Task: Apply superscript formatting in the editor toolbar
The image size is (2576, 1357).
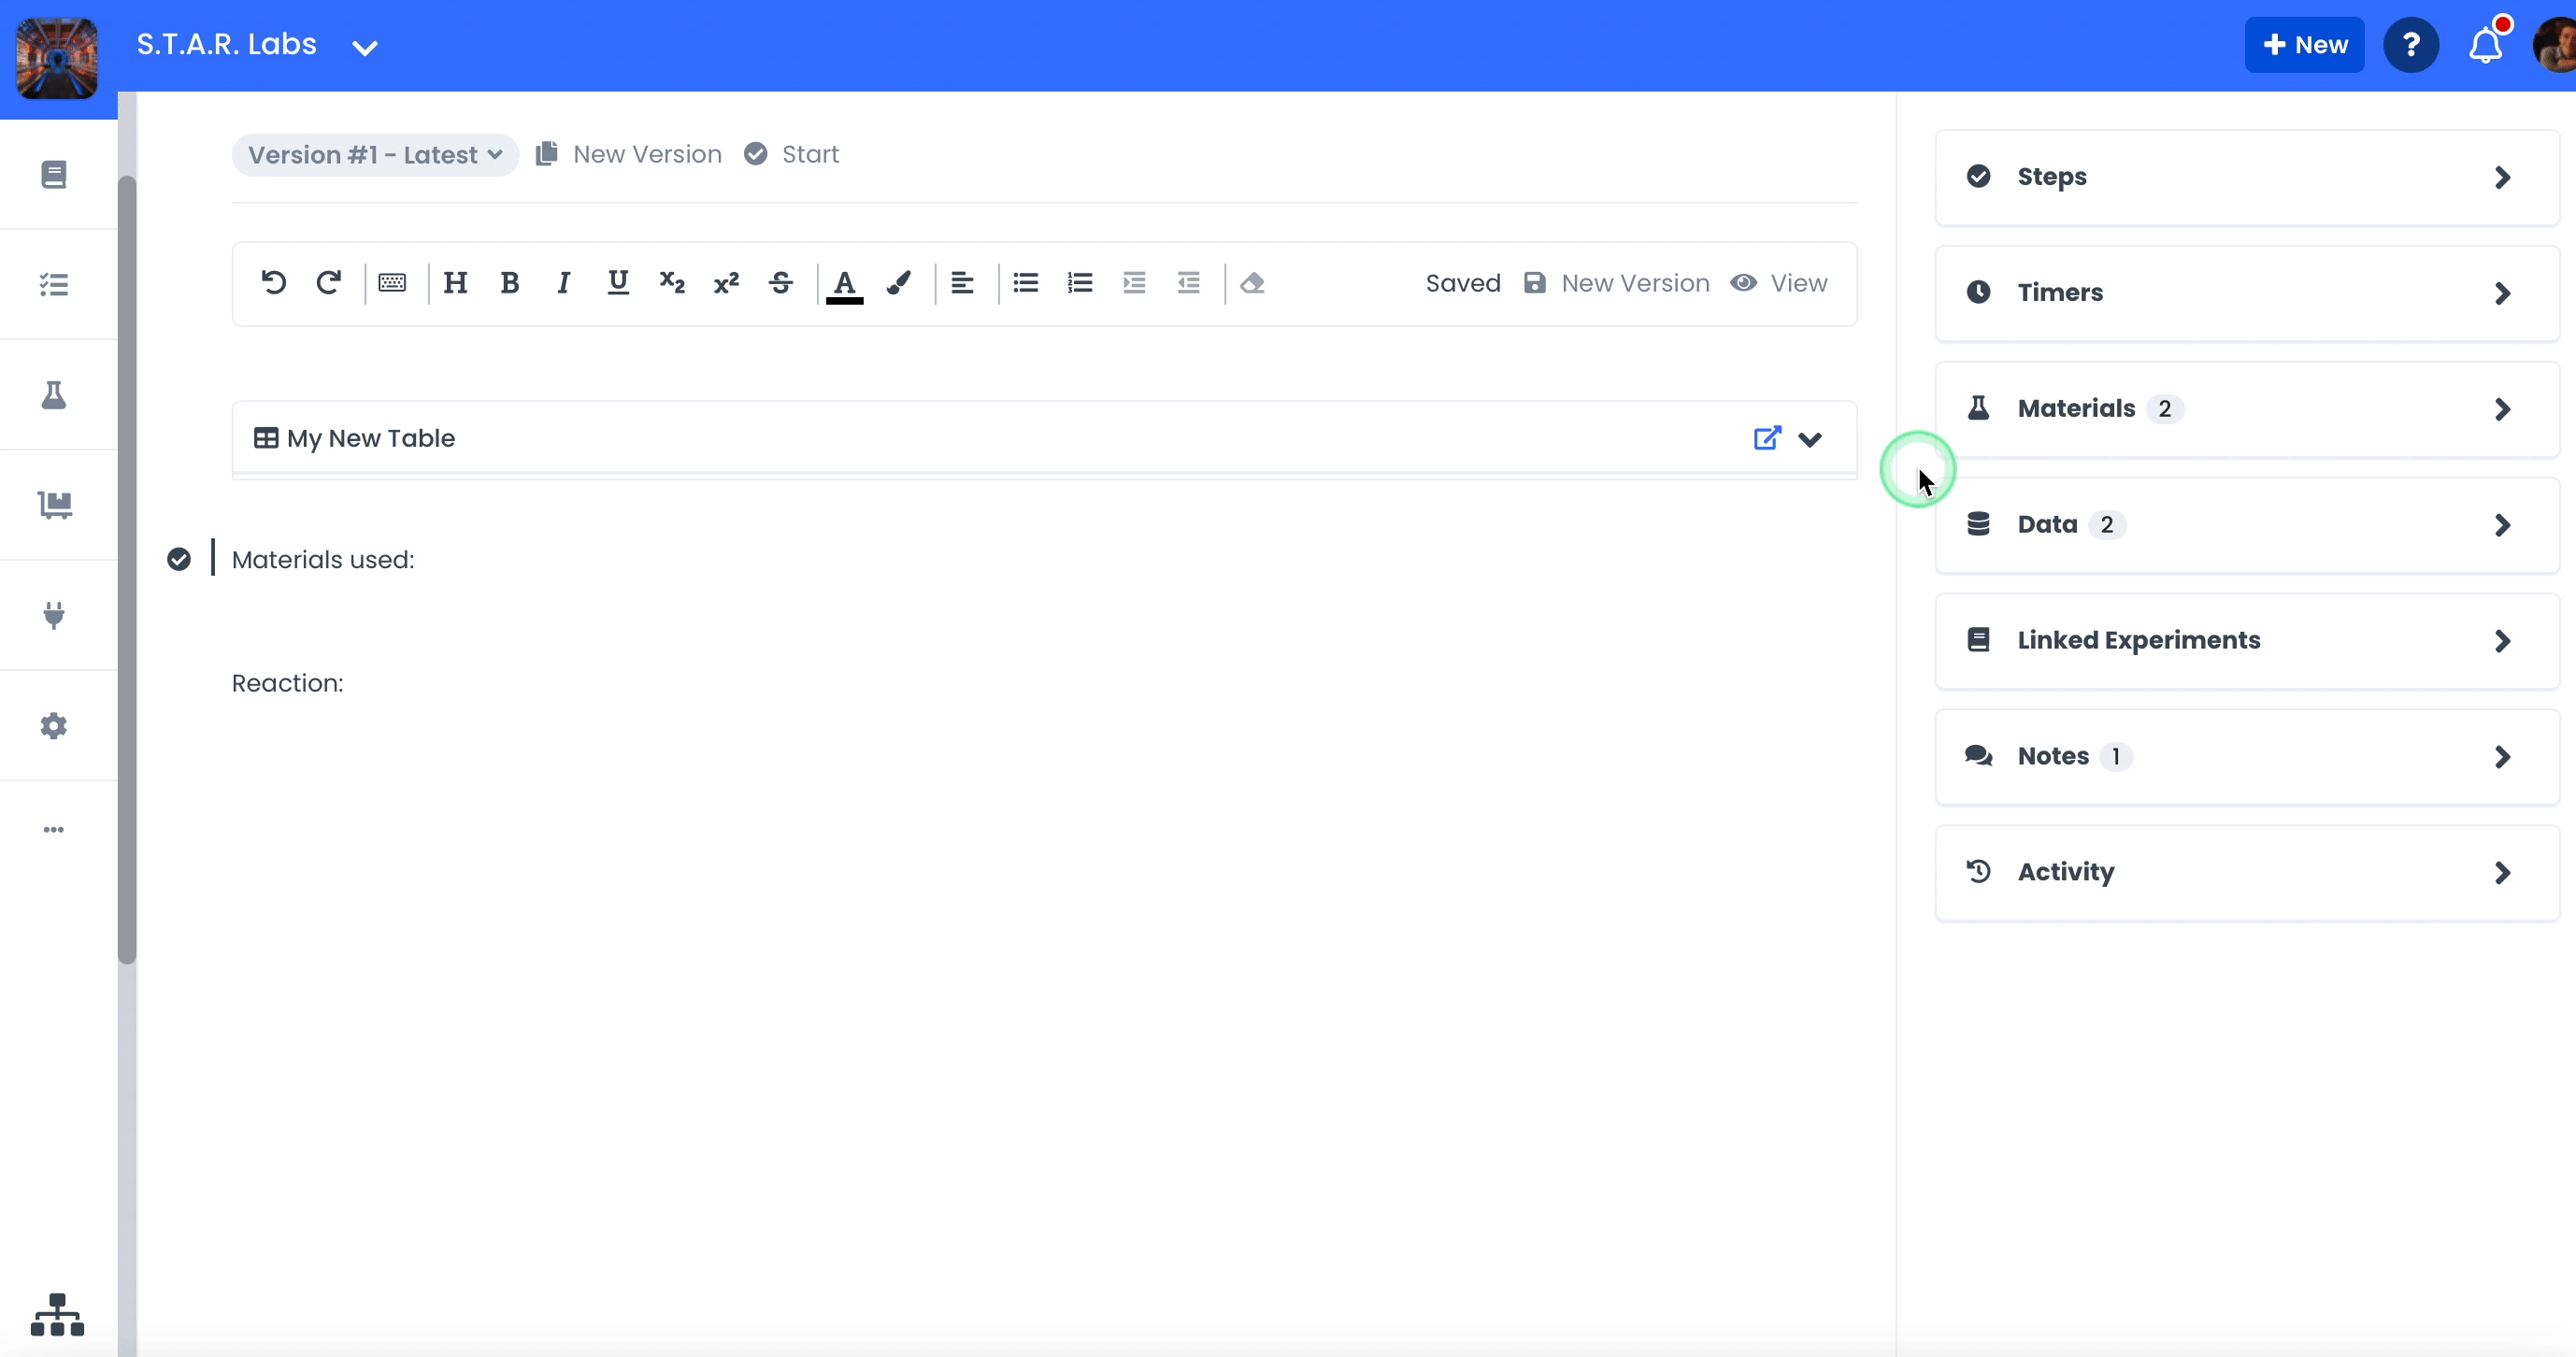Action: [x=726, y=283]
